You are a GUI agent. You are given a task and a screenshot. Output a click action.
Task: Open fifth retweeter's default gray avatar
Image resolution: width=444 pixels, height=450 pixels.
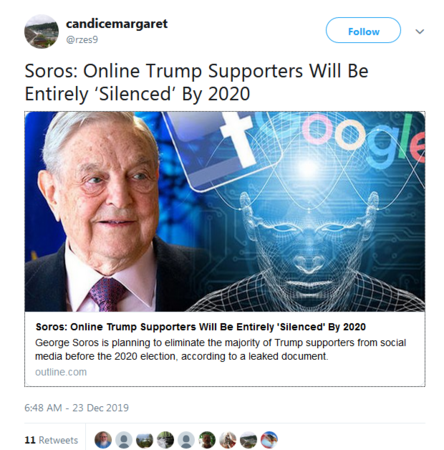point(186,440)
